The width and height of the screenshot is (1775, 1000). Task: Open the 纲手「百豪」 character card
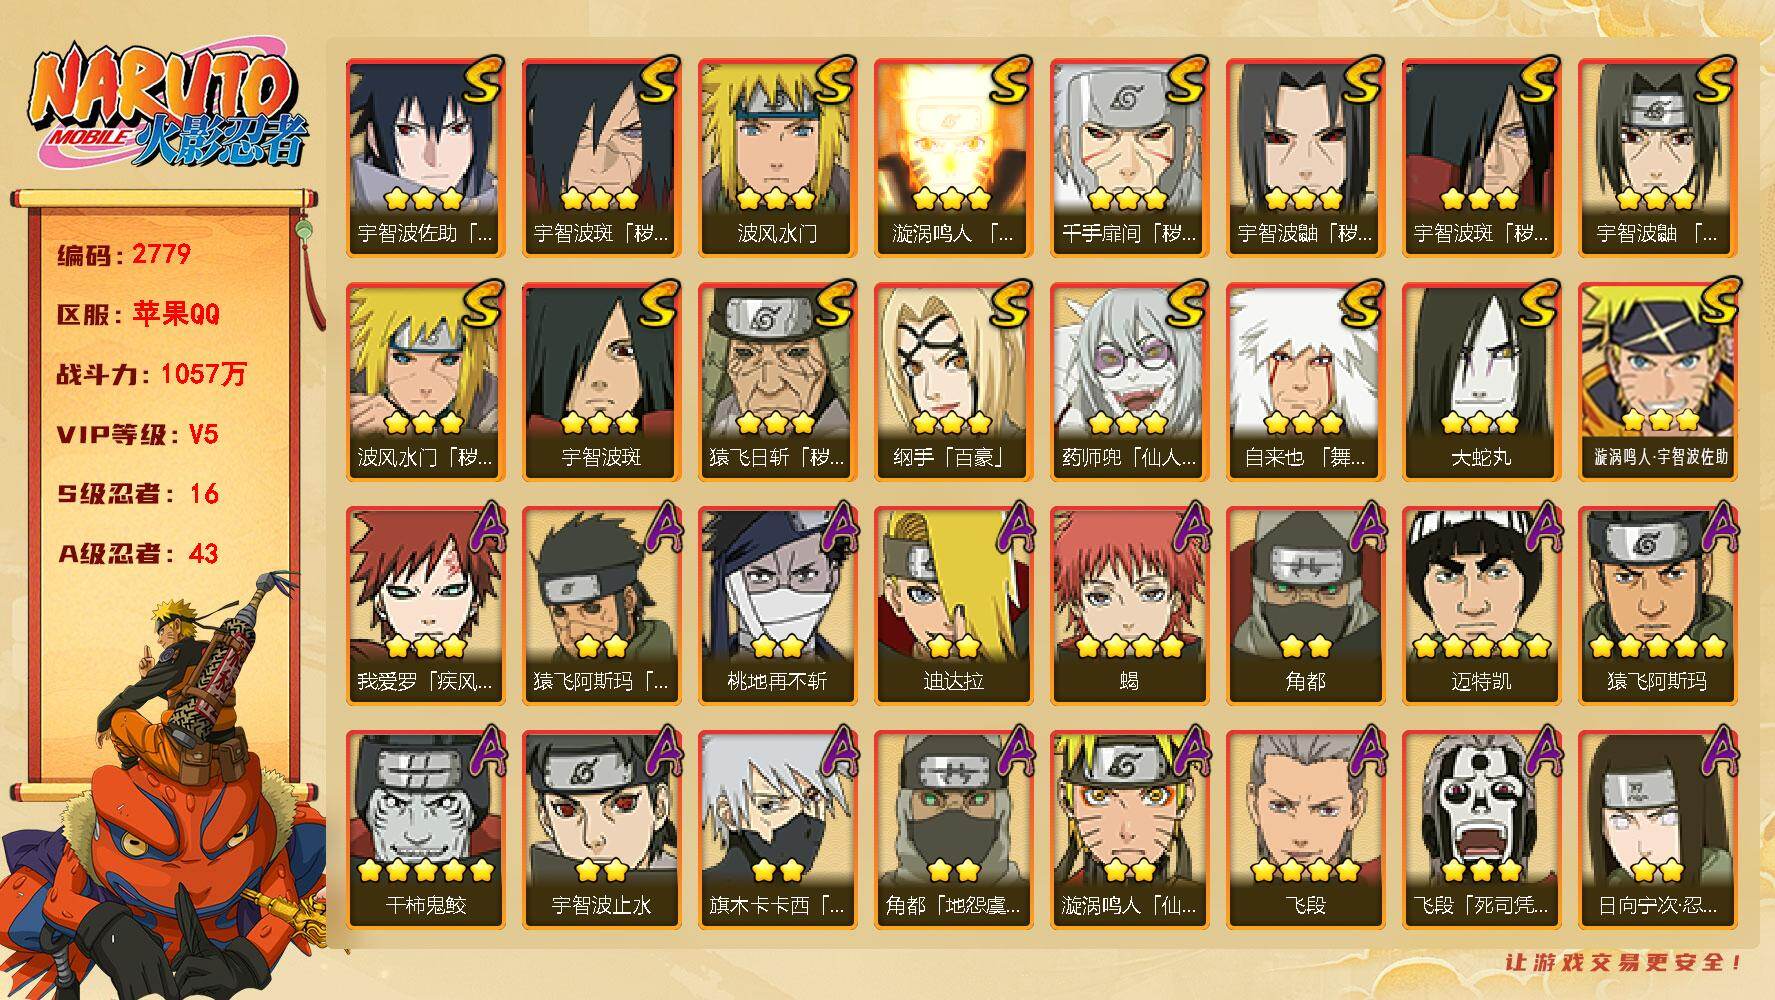pos(953,382)
